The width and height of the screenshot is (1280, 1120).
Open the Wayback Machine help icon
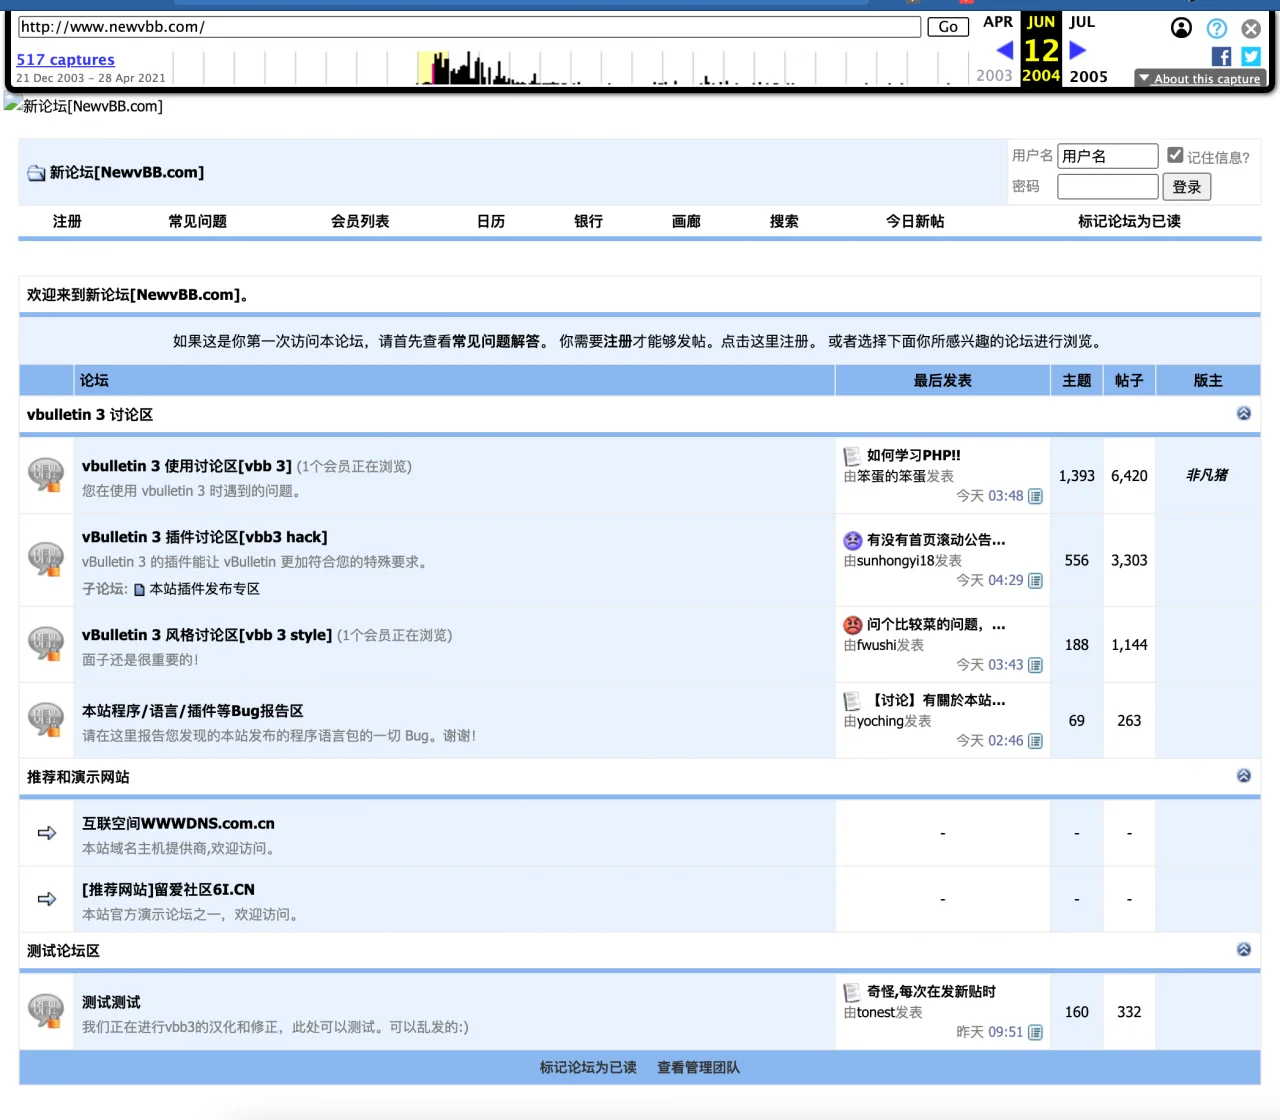(x=1216, y=28)
